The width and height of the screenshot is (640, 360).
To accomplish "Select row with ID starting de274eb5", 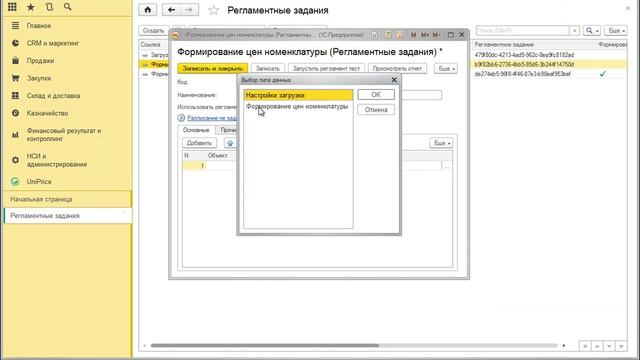I will tap(522, 74).
